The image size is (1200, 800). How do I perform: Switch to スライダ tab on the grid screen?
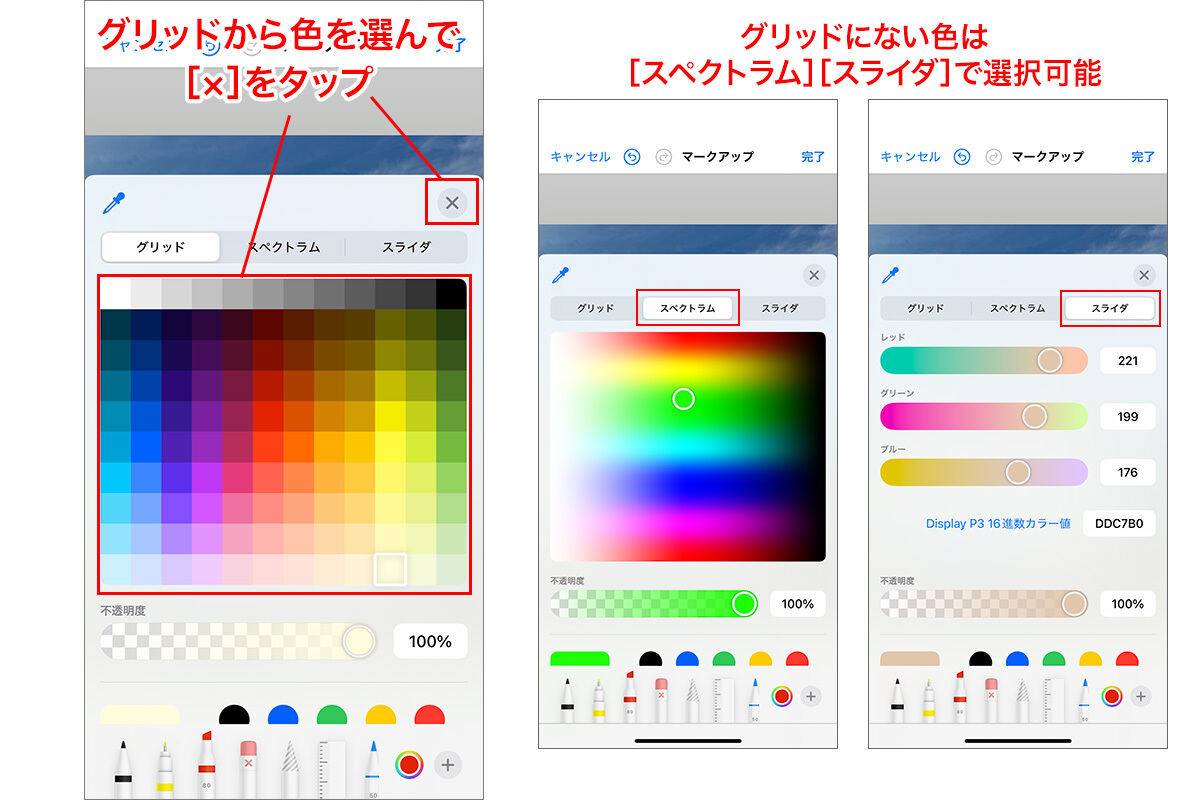click(406, 247)
